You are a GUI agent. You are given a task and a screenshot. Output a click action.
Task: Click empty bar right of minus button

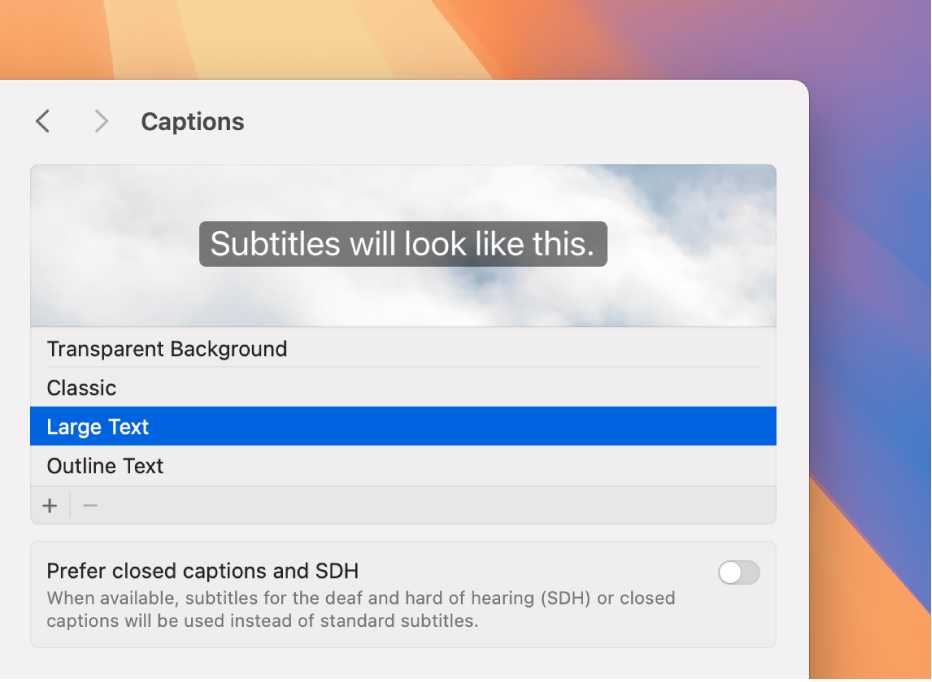430,506
